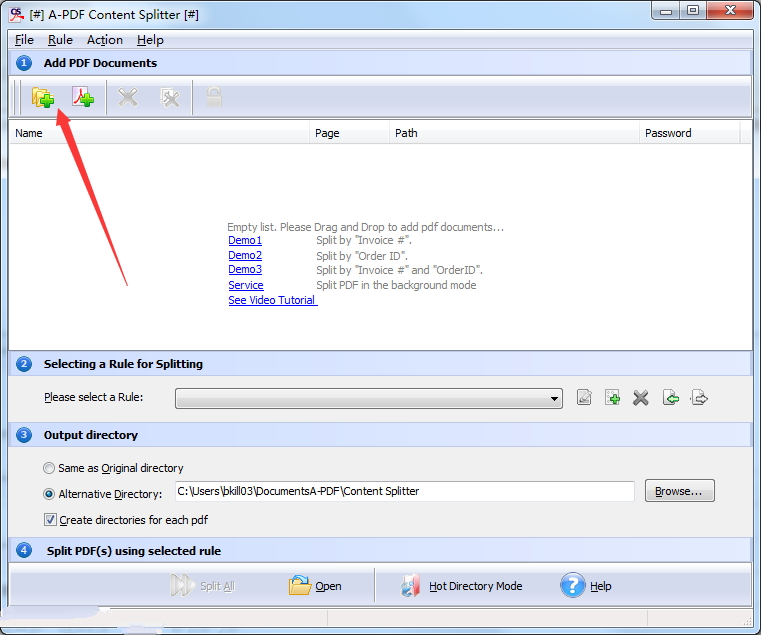The width and height of the screenshot is (761, 635).
Task: Sort by the Page column header
Action: [349, 133]
